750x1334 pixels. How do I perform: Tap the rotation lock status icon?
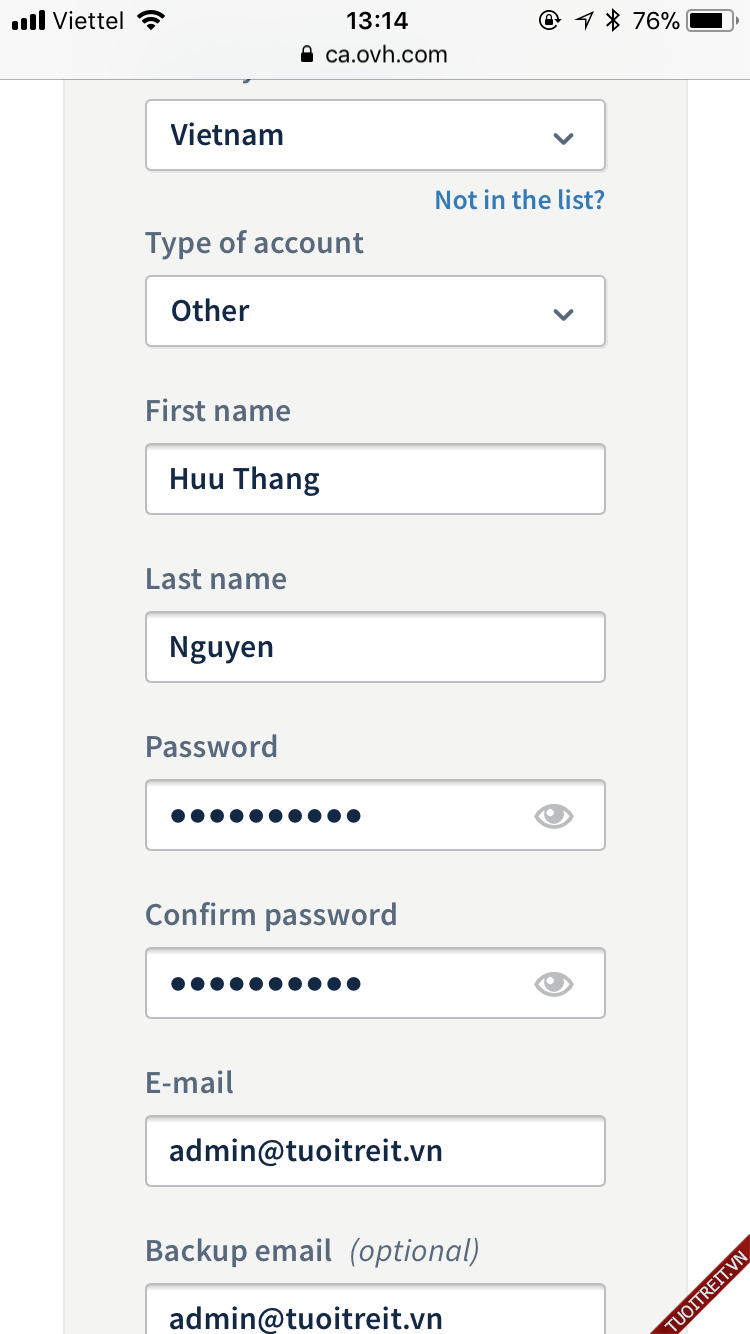tap(549, 20)
